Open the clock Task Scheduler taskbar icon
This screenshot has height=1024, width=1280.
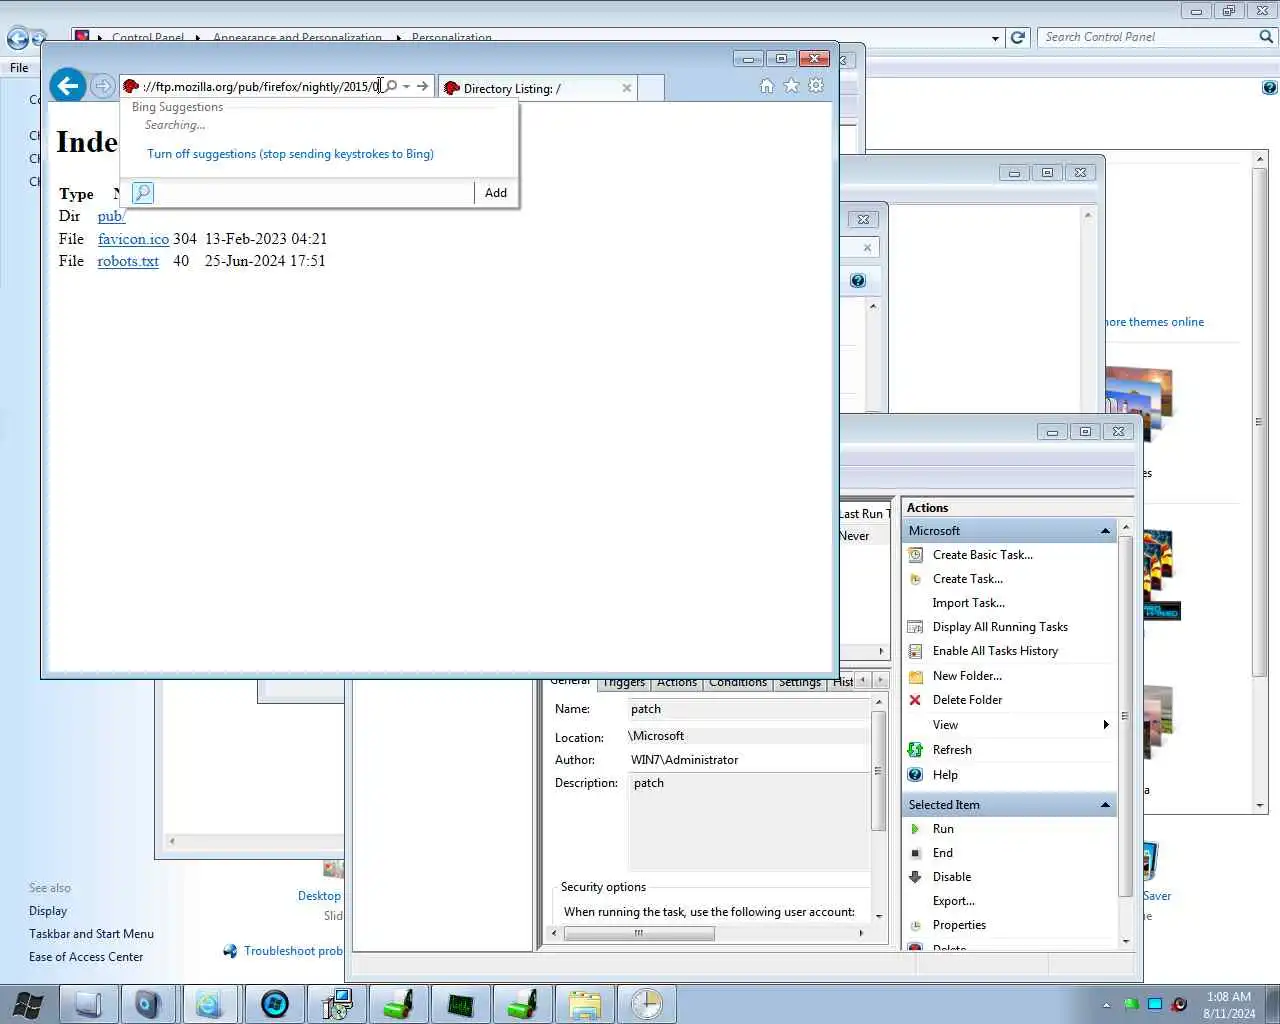pyautogui.click(x=646, y=1004)
